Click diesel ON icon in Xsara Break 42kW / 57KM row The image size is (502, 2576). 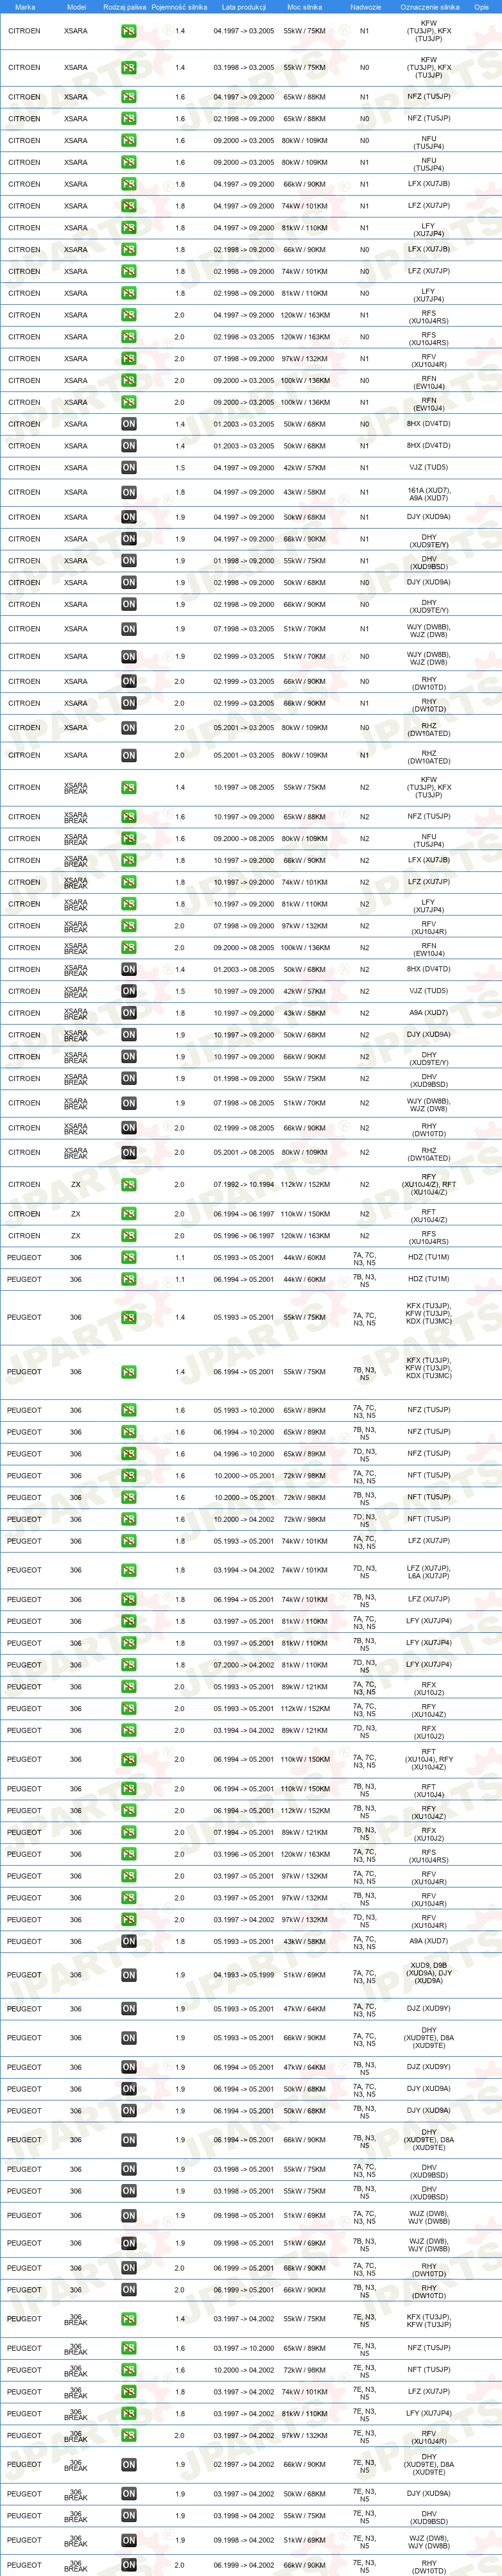(x=129, y=991)
